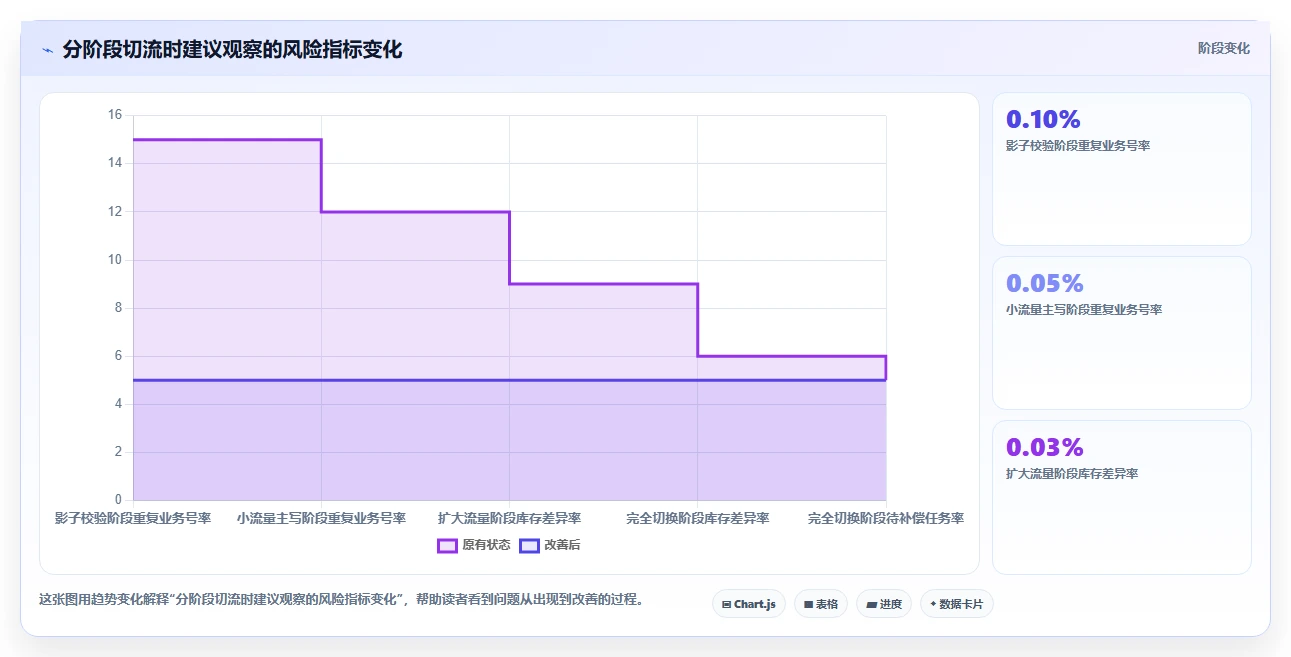
Task: Select the Chart.js chip
Action: coord(749,604)
